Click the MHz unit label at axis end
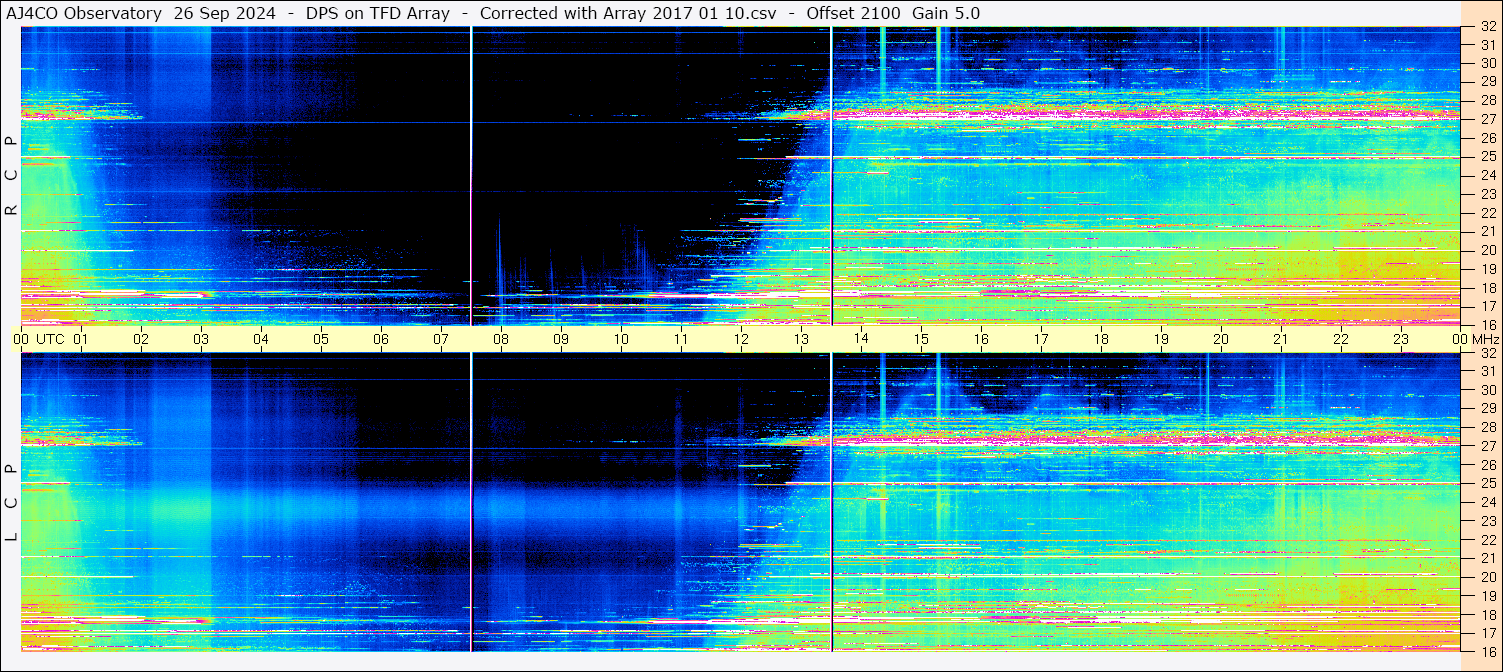Image resolution: width=1503 pixels, height=672 pixels. (x=1486, y=339)
